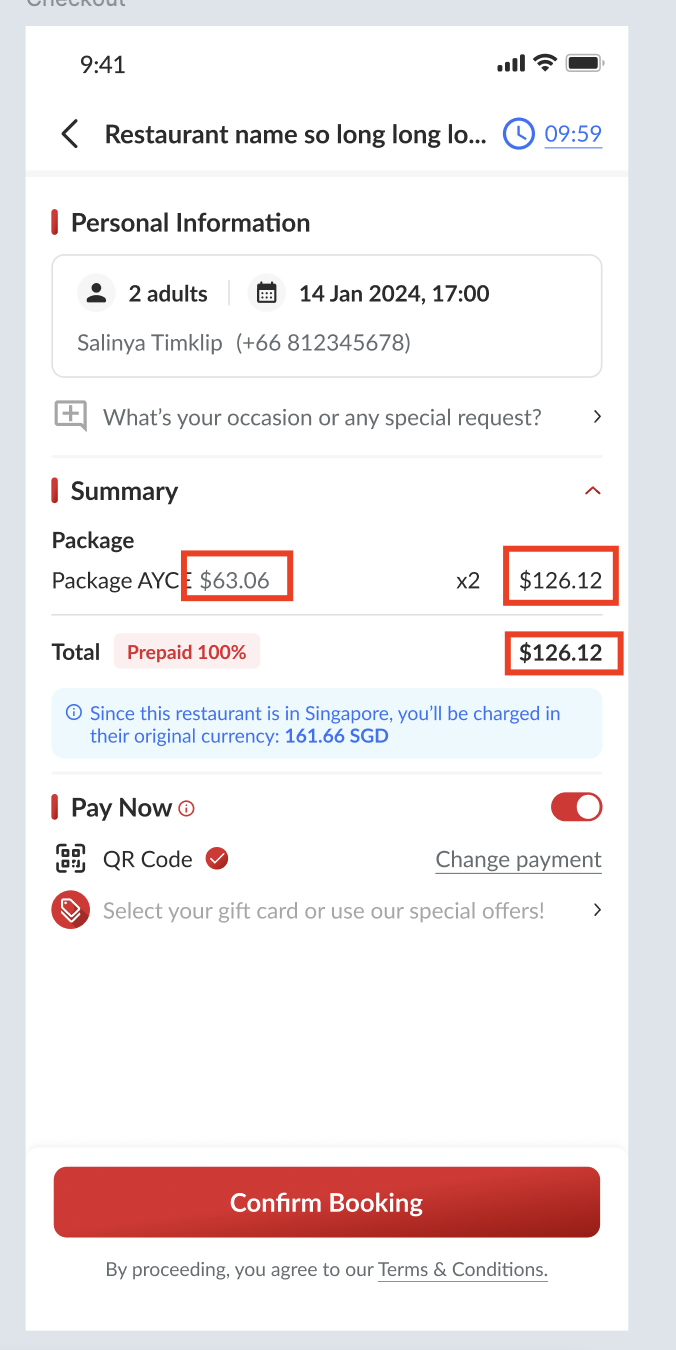Tap the personal information booking card
The height and width of the screenshot is (1350, 676).
326,316
